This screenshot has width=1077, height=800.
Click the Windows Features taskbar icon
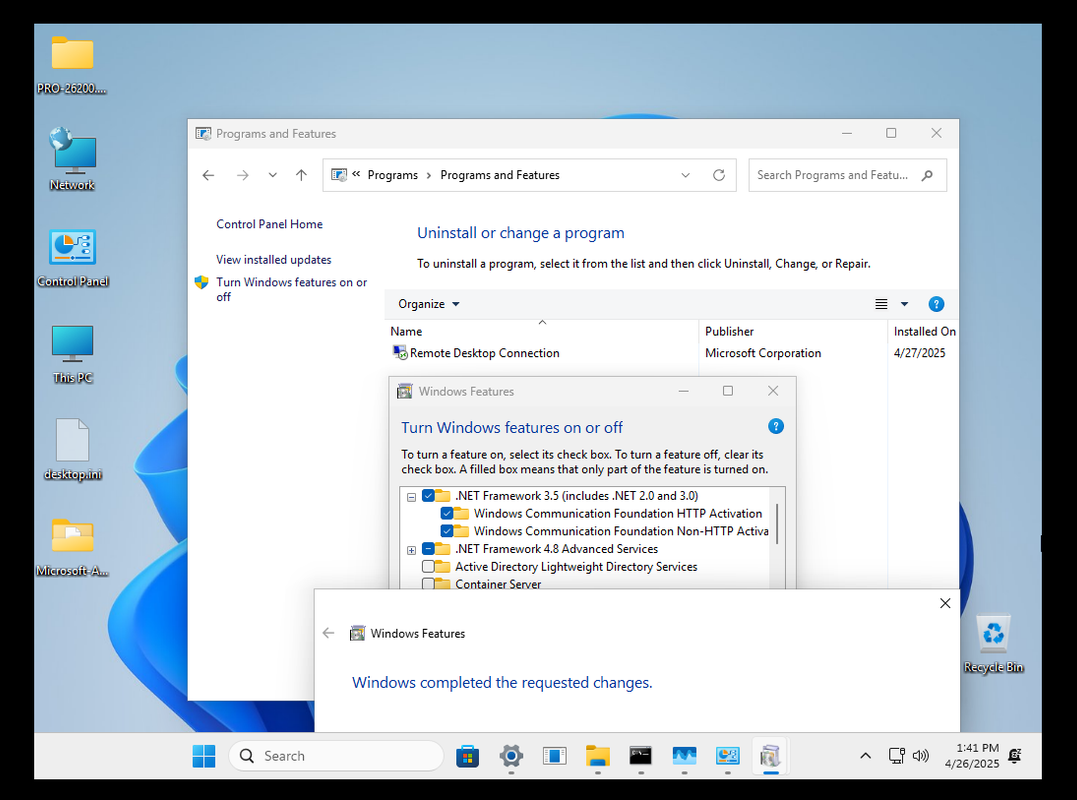771,756
